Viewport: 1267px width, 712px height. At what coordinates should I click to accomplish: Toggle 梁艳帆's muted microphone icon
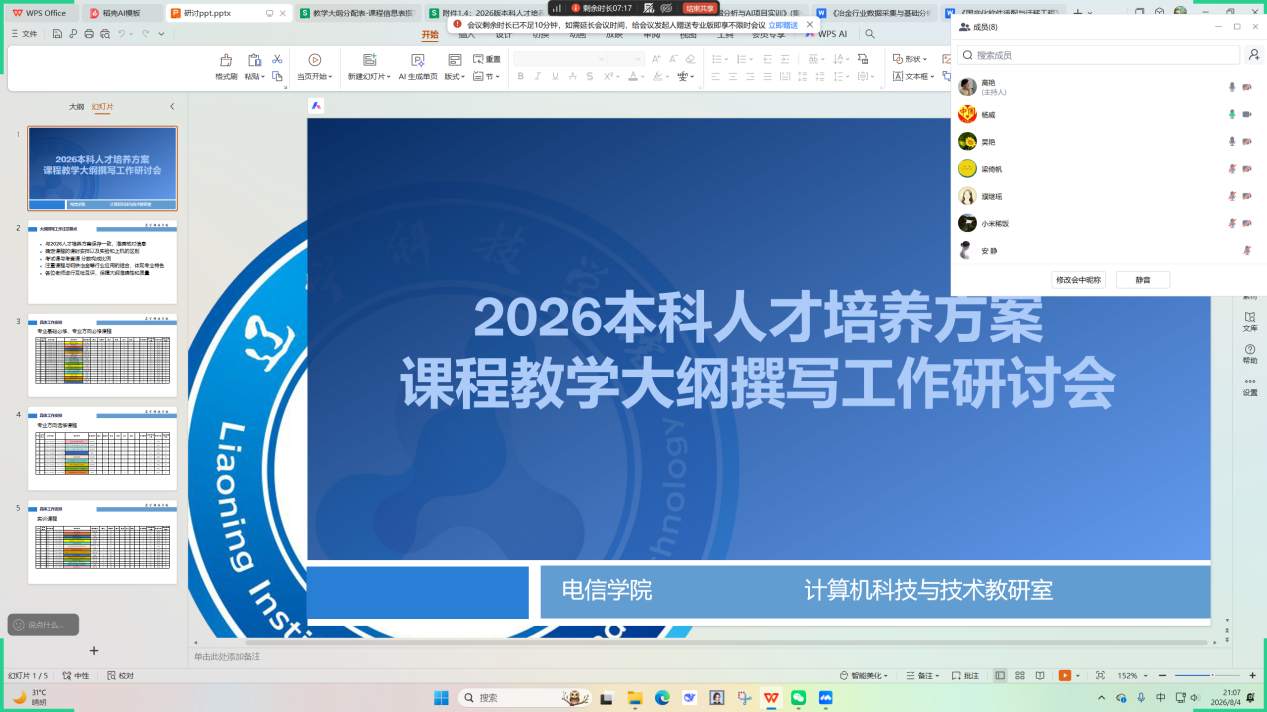(x=1232, y=169)
